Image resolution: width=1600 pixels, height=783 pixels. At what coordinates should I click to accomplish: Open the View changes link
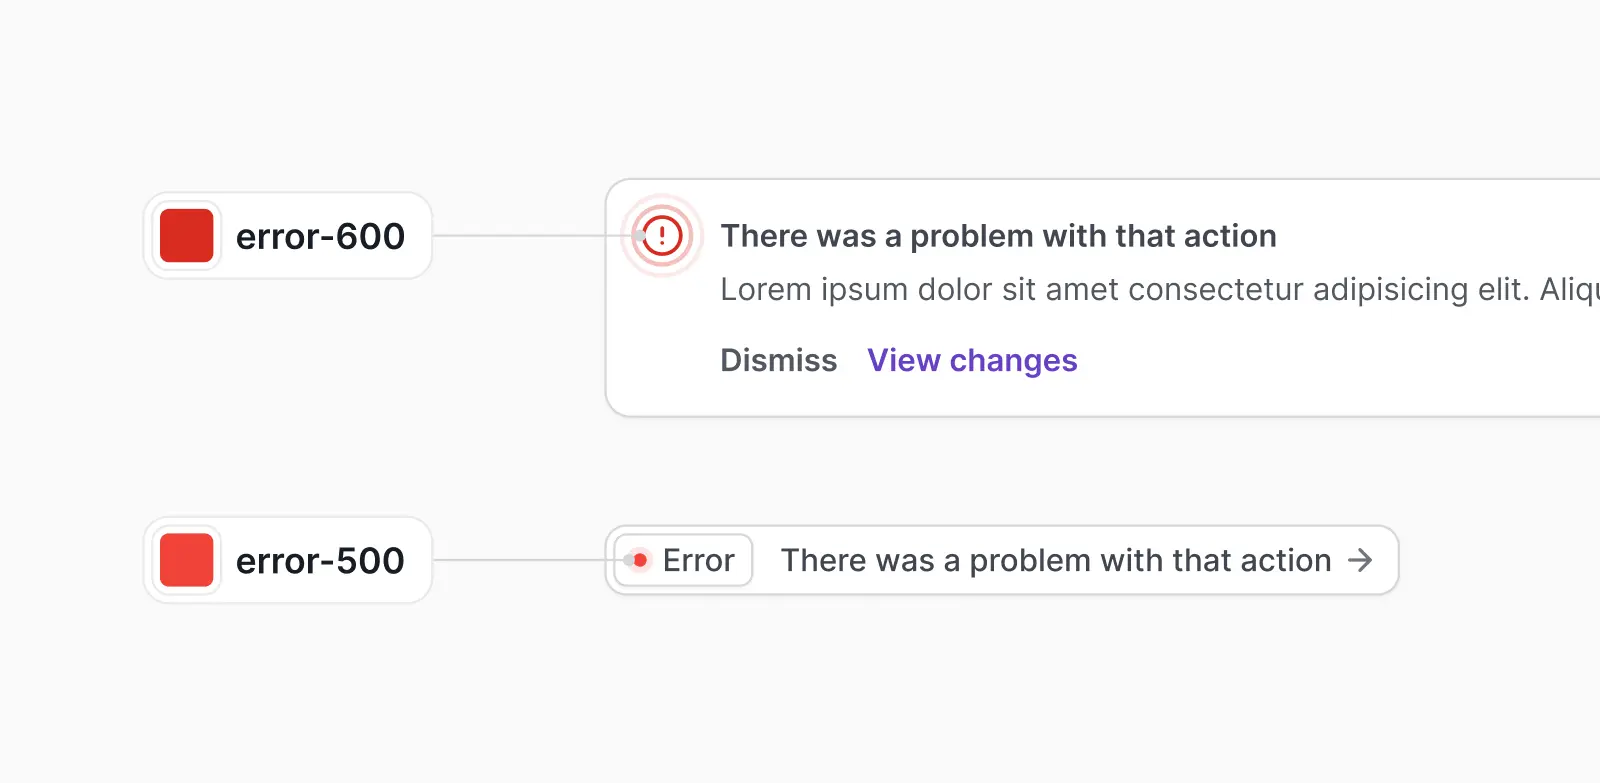point(972,360)
